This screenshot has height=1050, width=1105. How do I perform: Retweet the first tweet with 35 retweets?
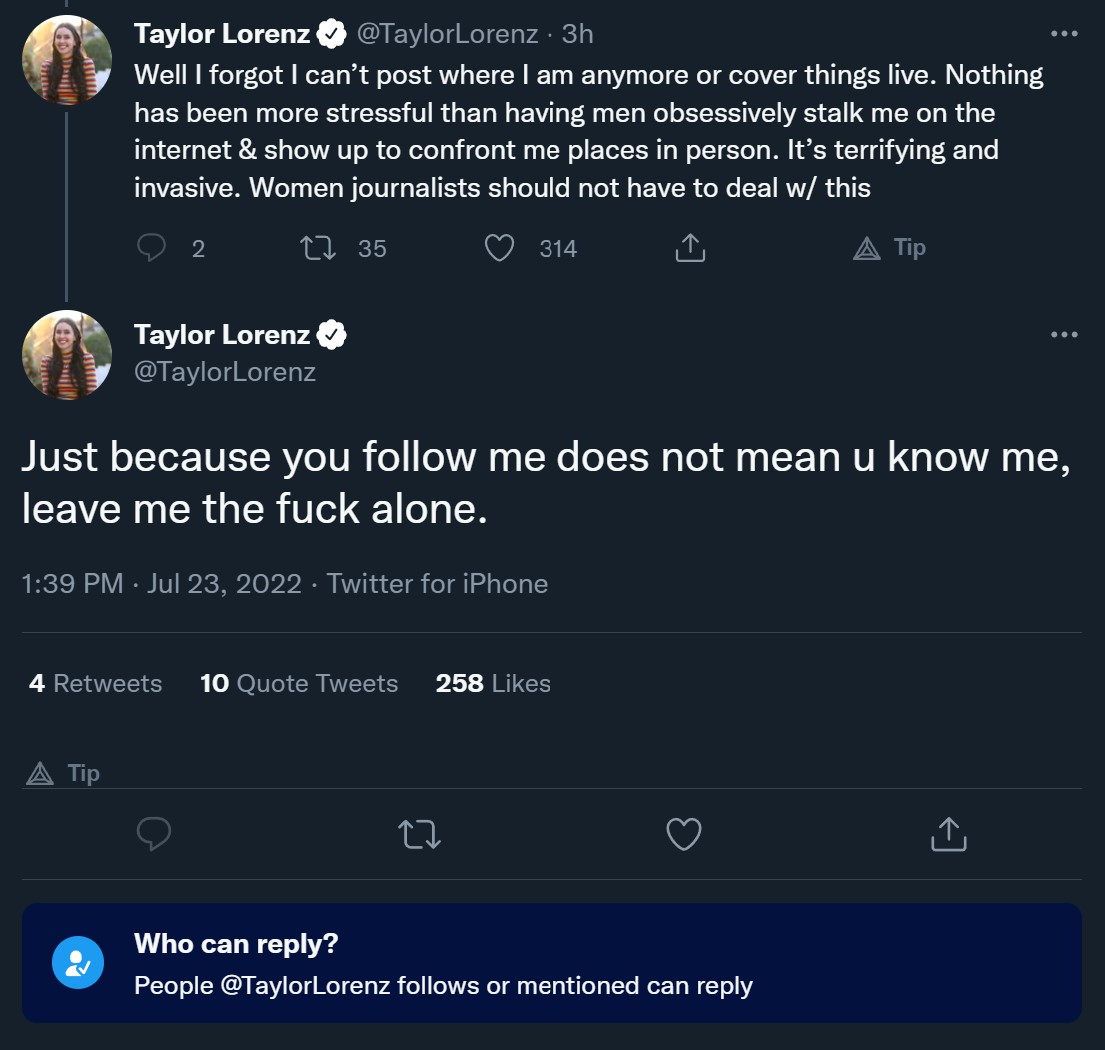[x=318, y=248]
